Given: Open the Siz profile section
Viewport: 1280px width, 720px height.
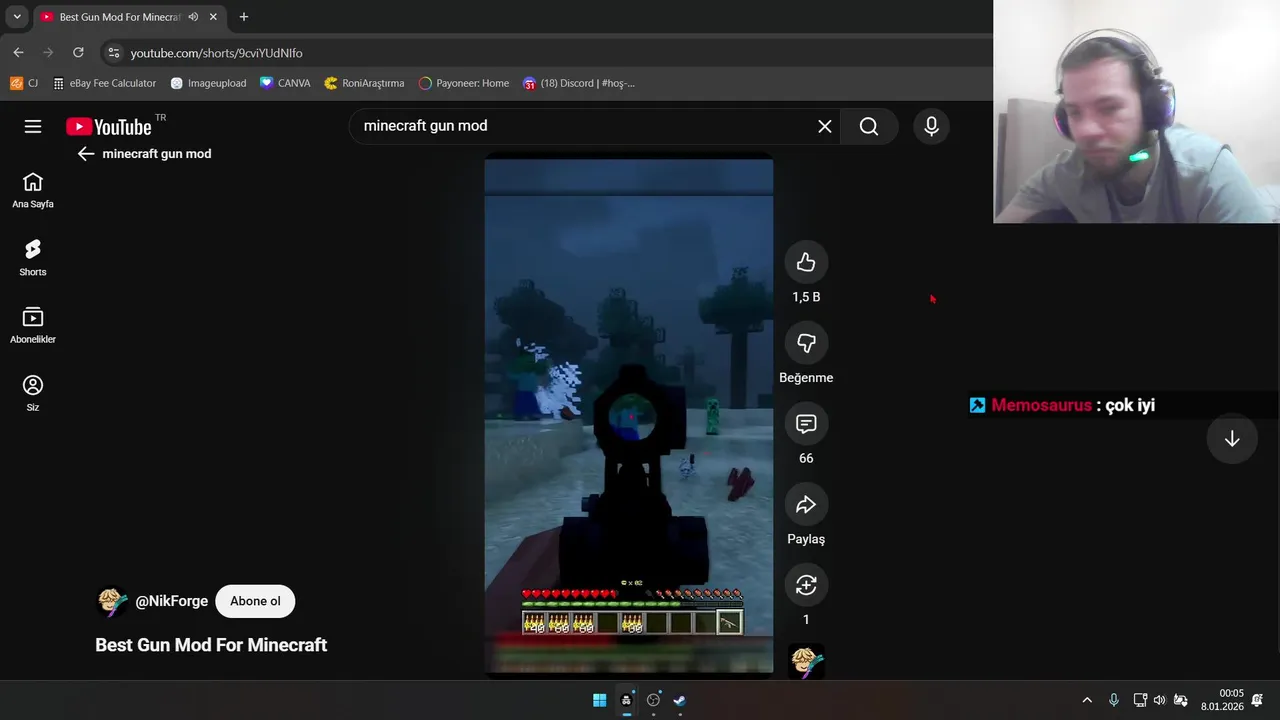Looking at the screenshot, I should coord(33,393).
